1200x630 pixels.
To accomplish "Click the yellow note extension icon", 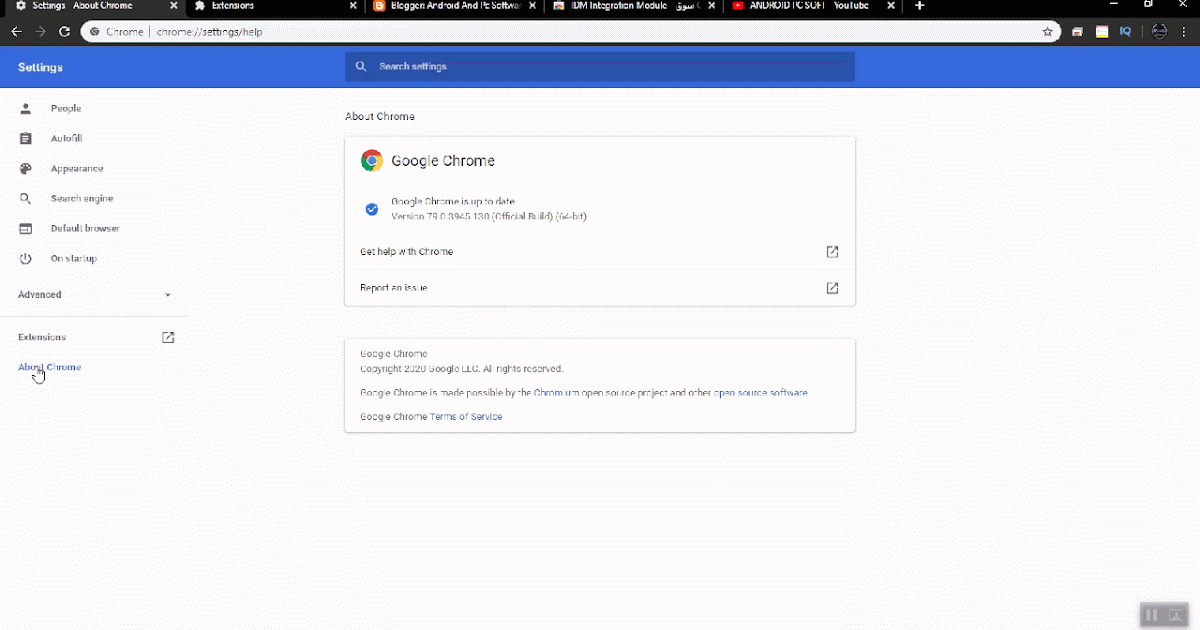I will click(1102, 32).
